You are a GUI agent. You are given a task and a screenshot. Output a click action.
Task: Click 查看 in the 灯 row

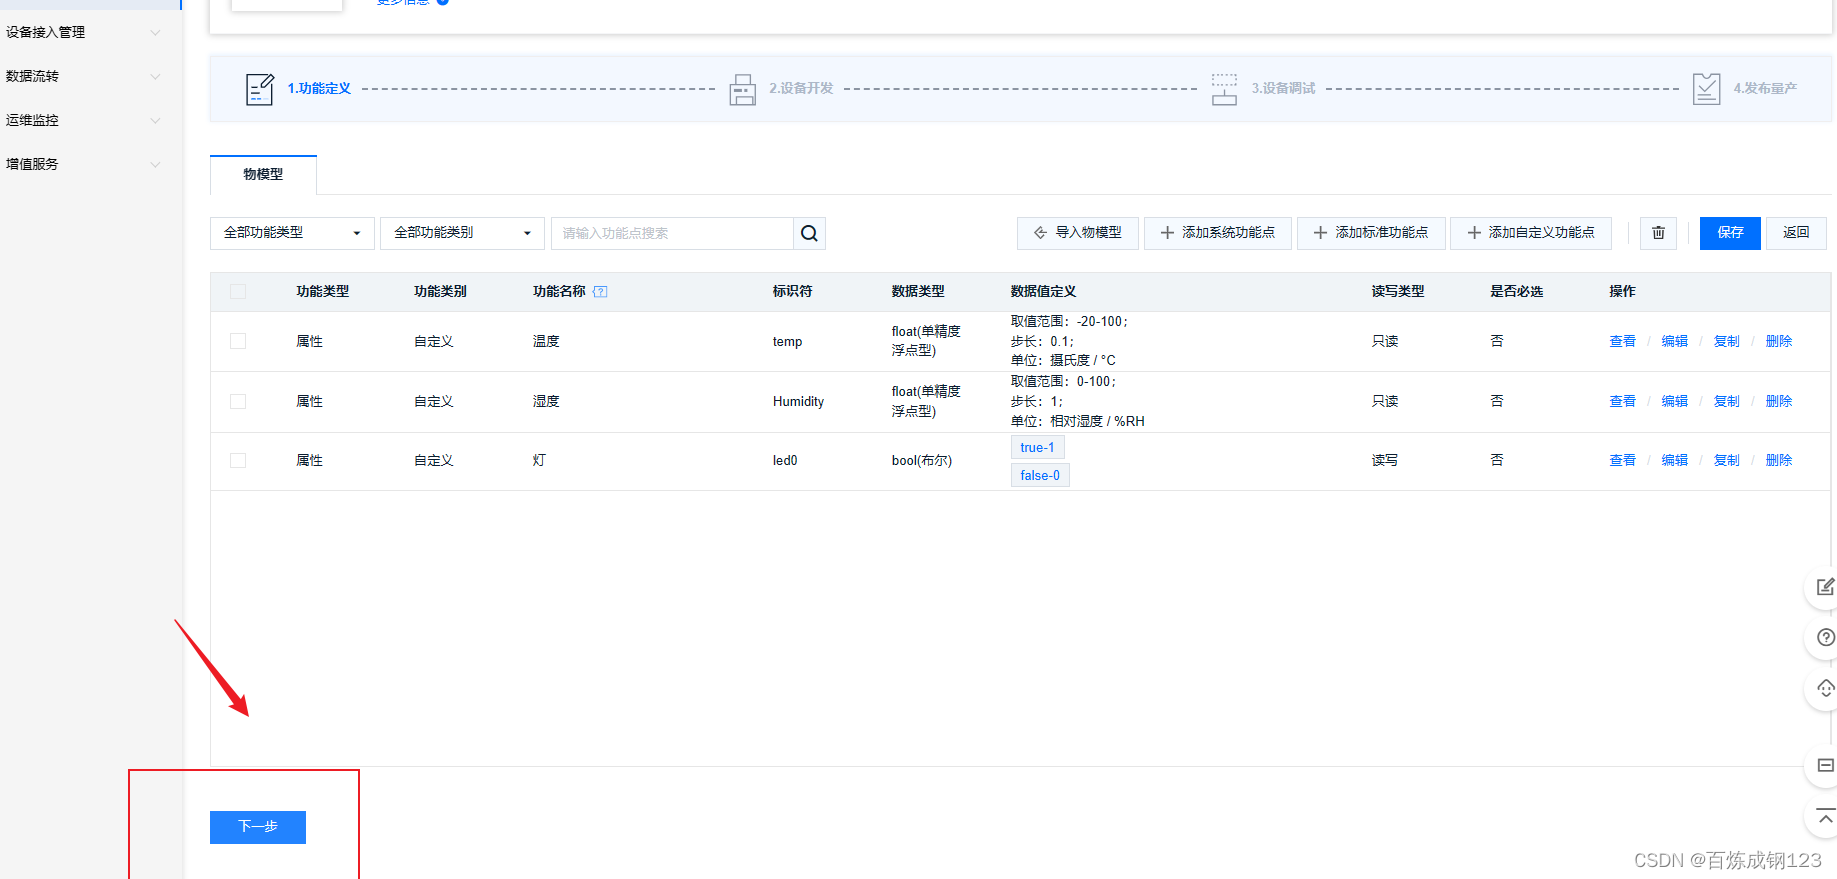tap(1622, 460)
